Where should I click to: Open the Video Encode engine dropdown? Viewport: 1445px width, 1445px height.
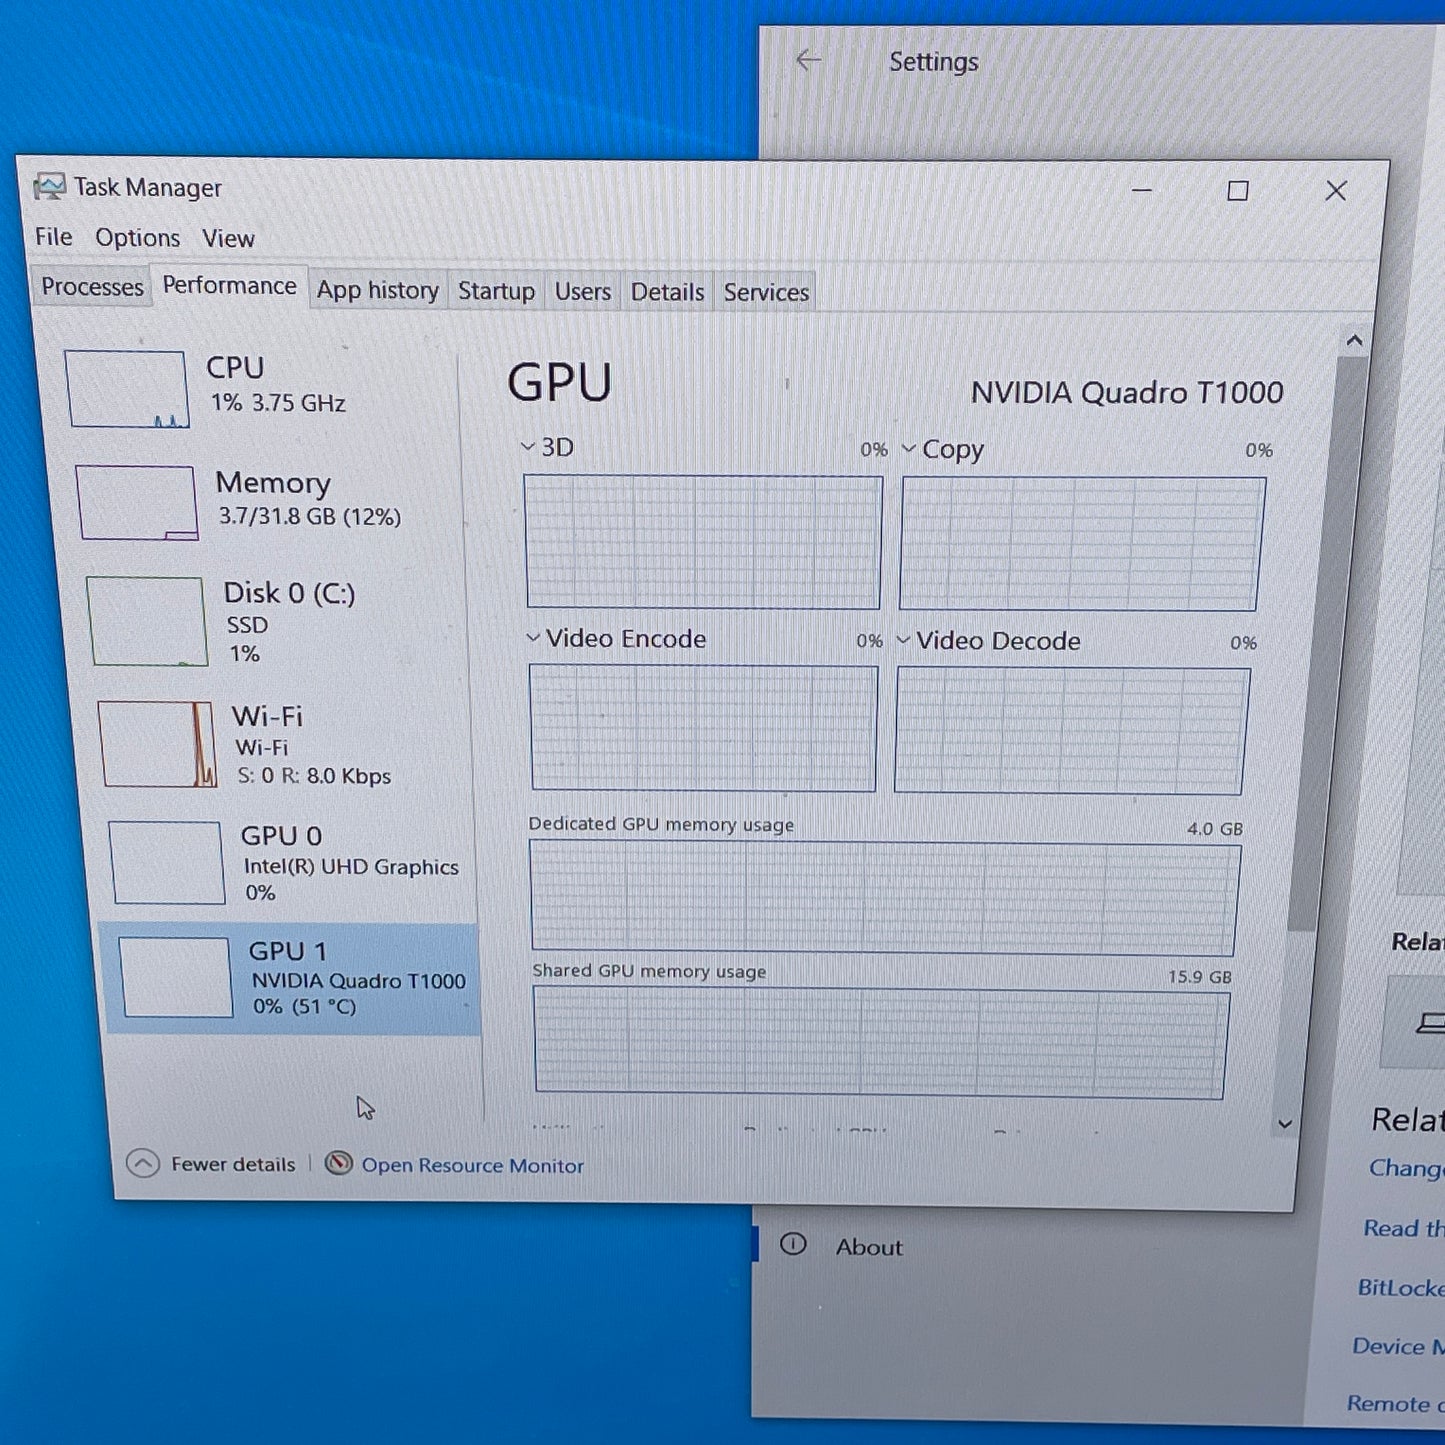click(x=534, y=638)
